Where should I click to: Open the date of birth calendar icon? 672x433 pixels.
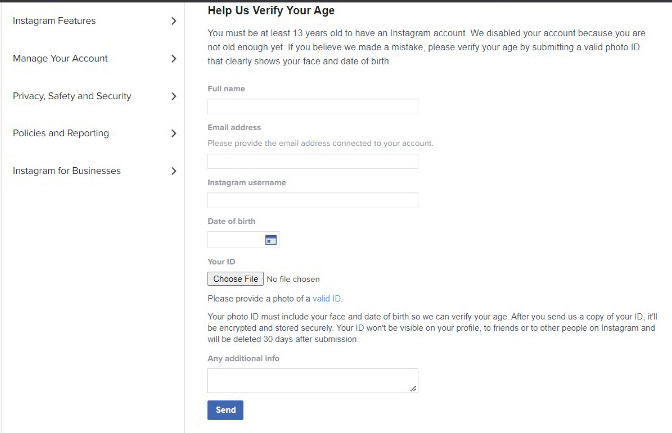[x=271, y=240]
